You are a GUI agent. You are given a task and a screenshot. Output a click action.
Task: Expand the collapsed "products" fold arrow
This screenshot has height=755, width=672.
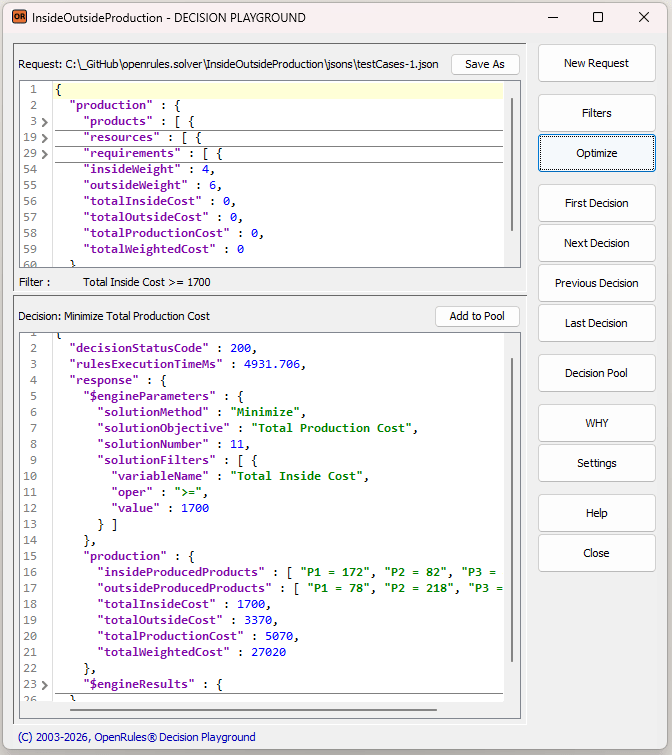[44, 122]
